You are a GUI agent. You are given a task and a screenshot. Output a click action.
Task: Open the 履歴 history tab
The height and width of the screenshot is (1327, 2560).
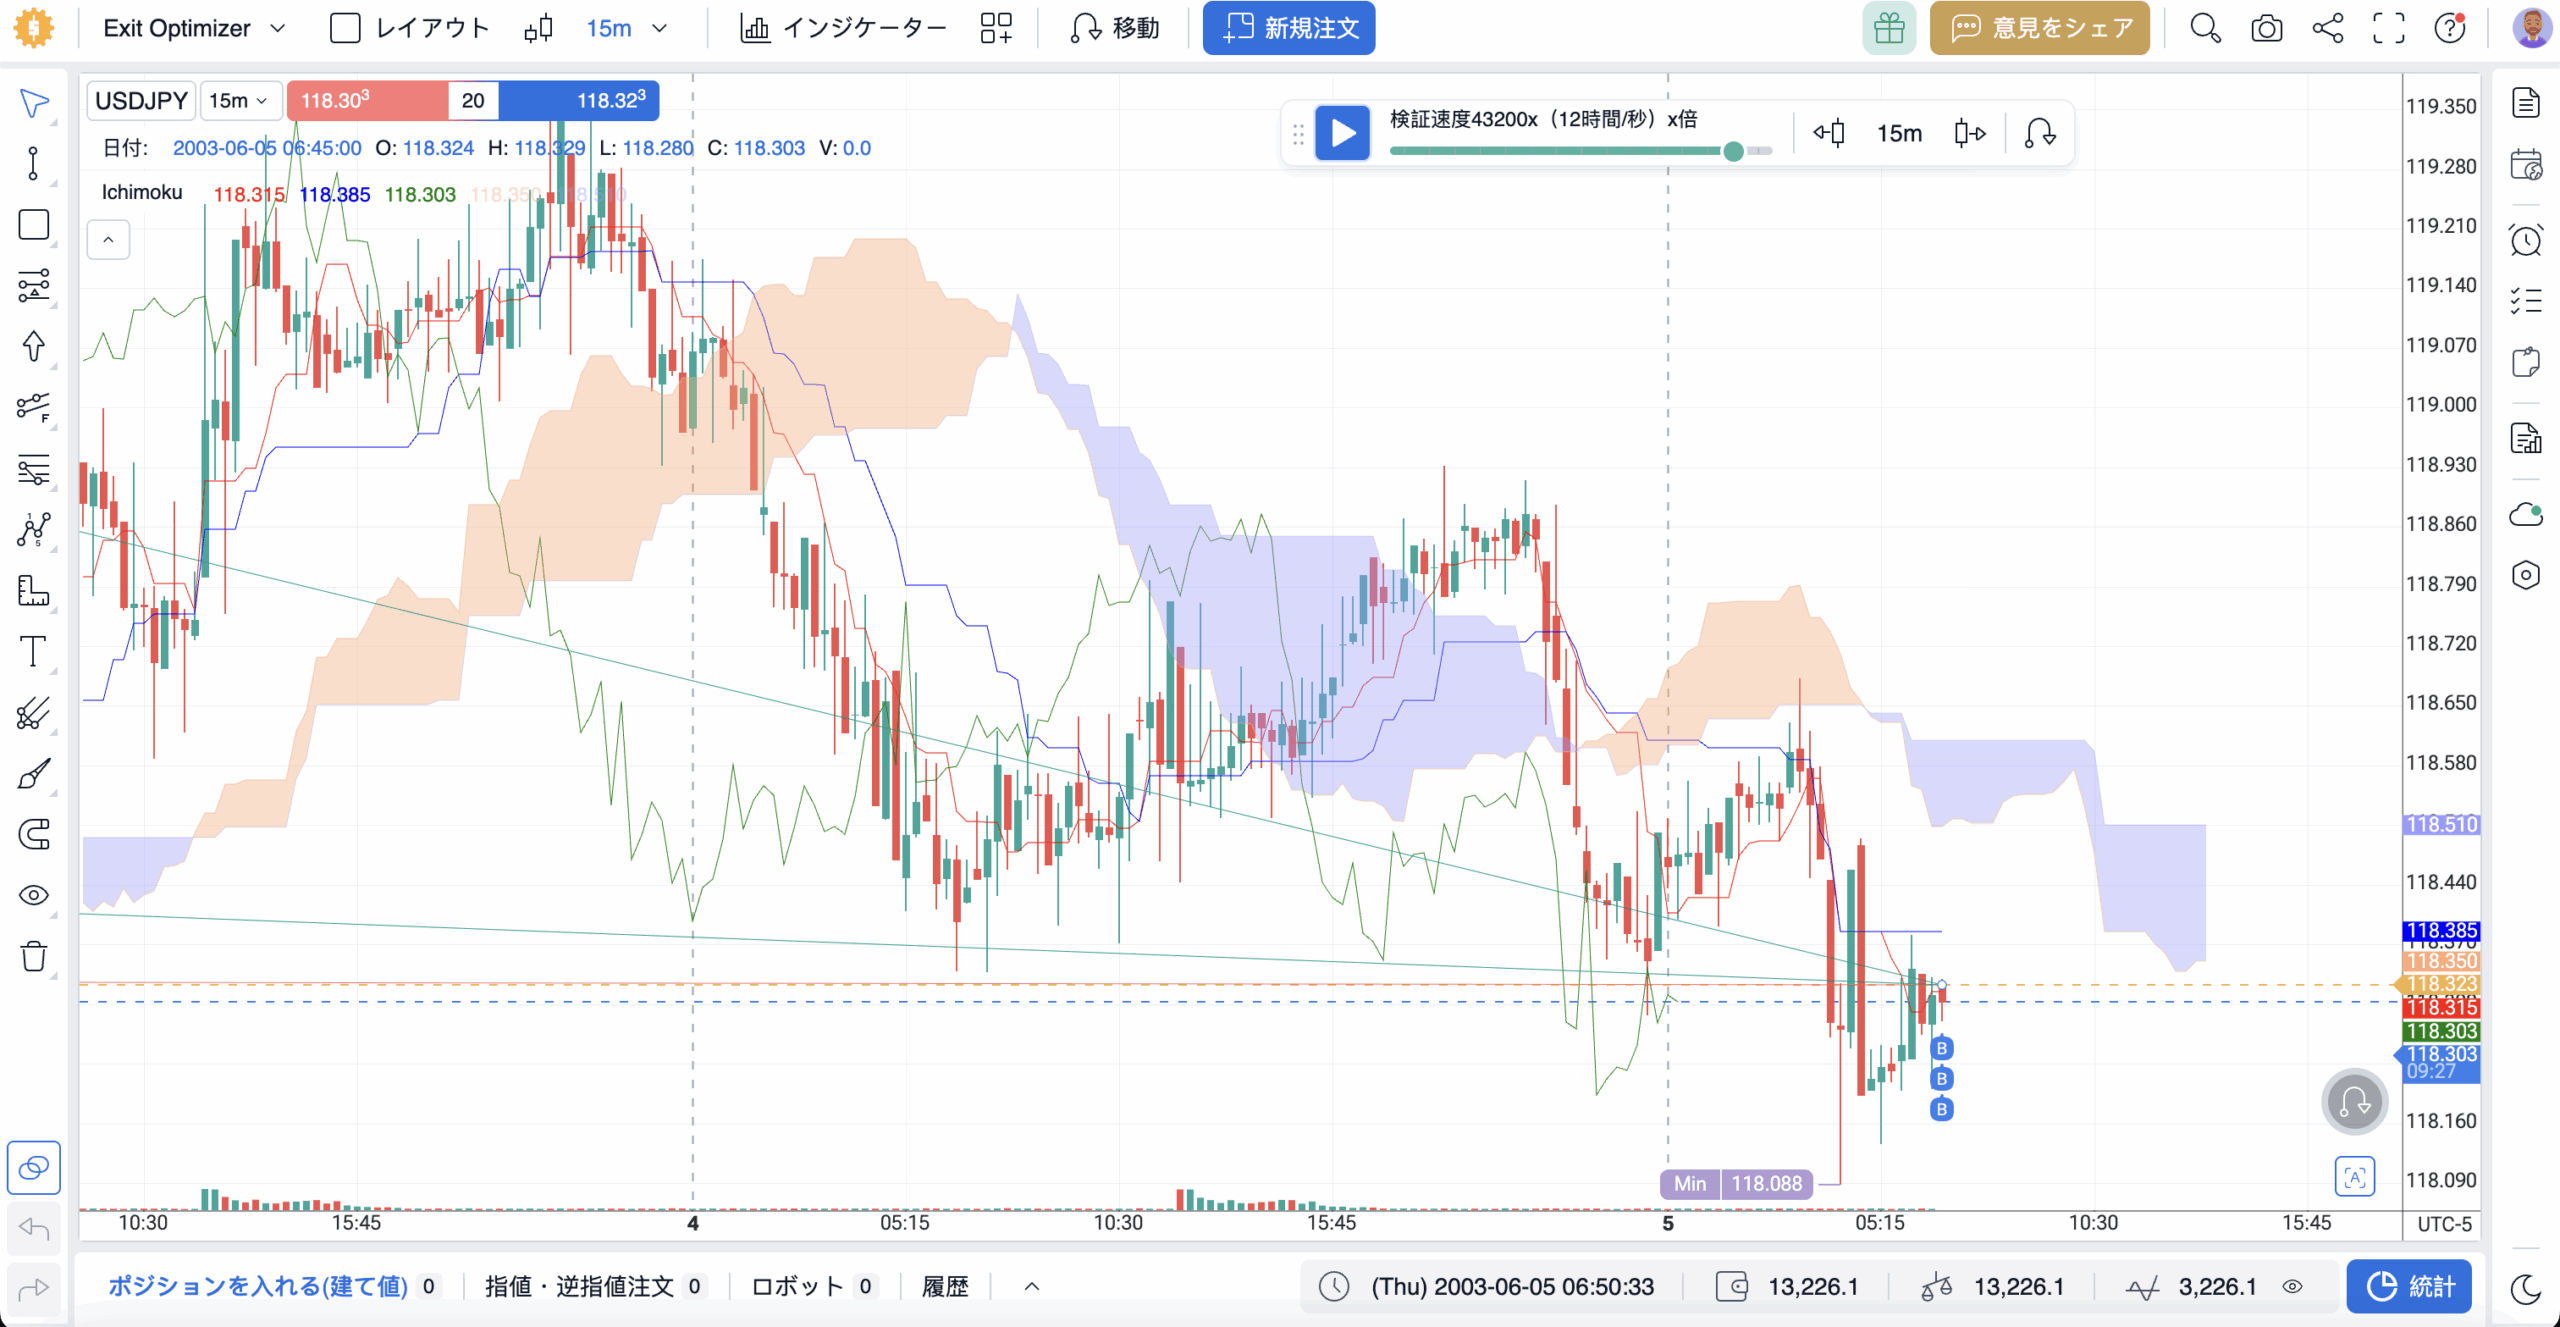click(x=945, y=1286)
